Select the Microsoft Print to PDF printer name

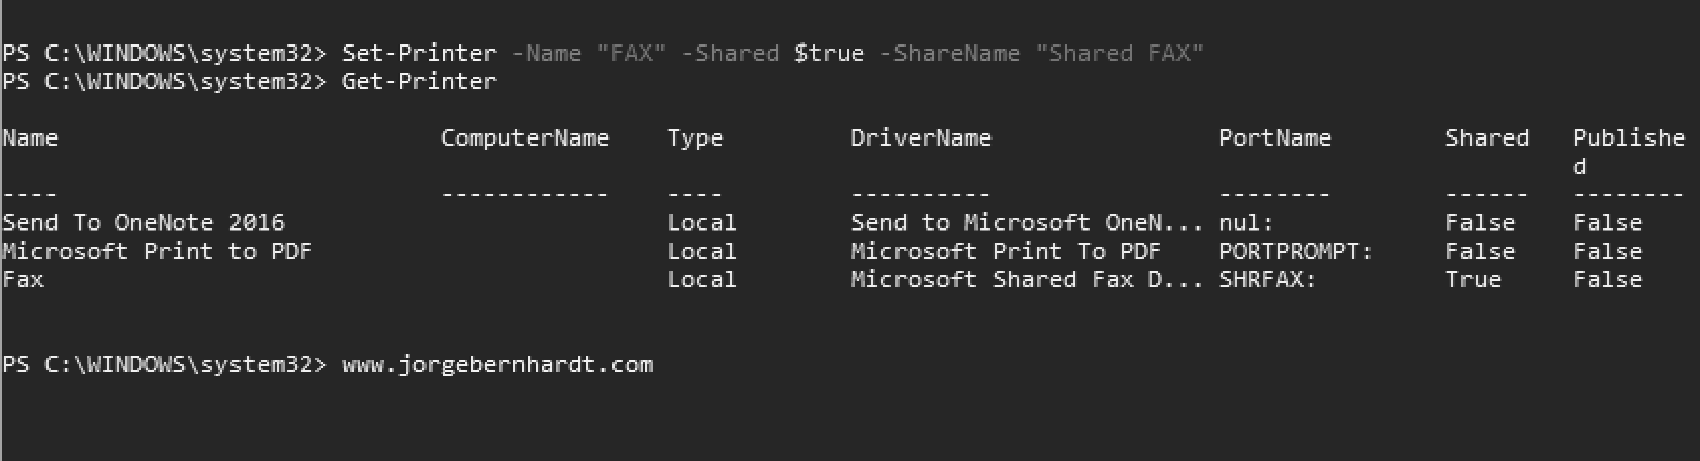pos(157,251)
